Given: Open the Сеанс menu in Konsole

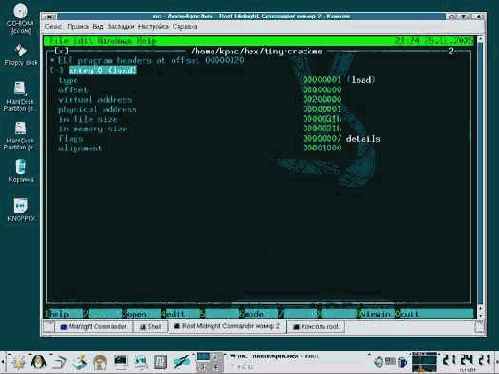Looking at the screenshot, I should [x=53, y=27].
